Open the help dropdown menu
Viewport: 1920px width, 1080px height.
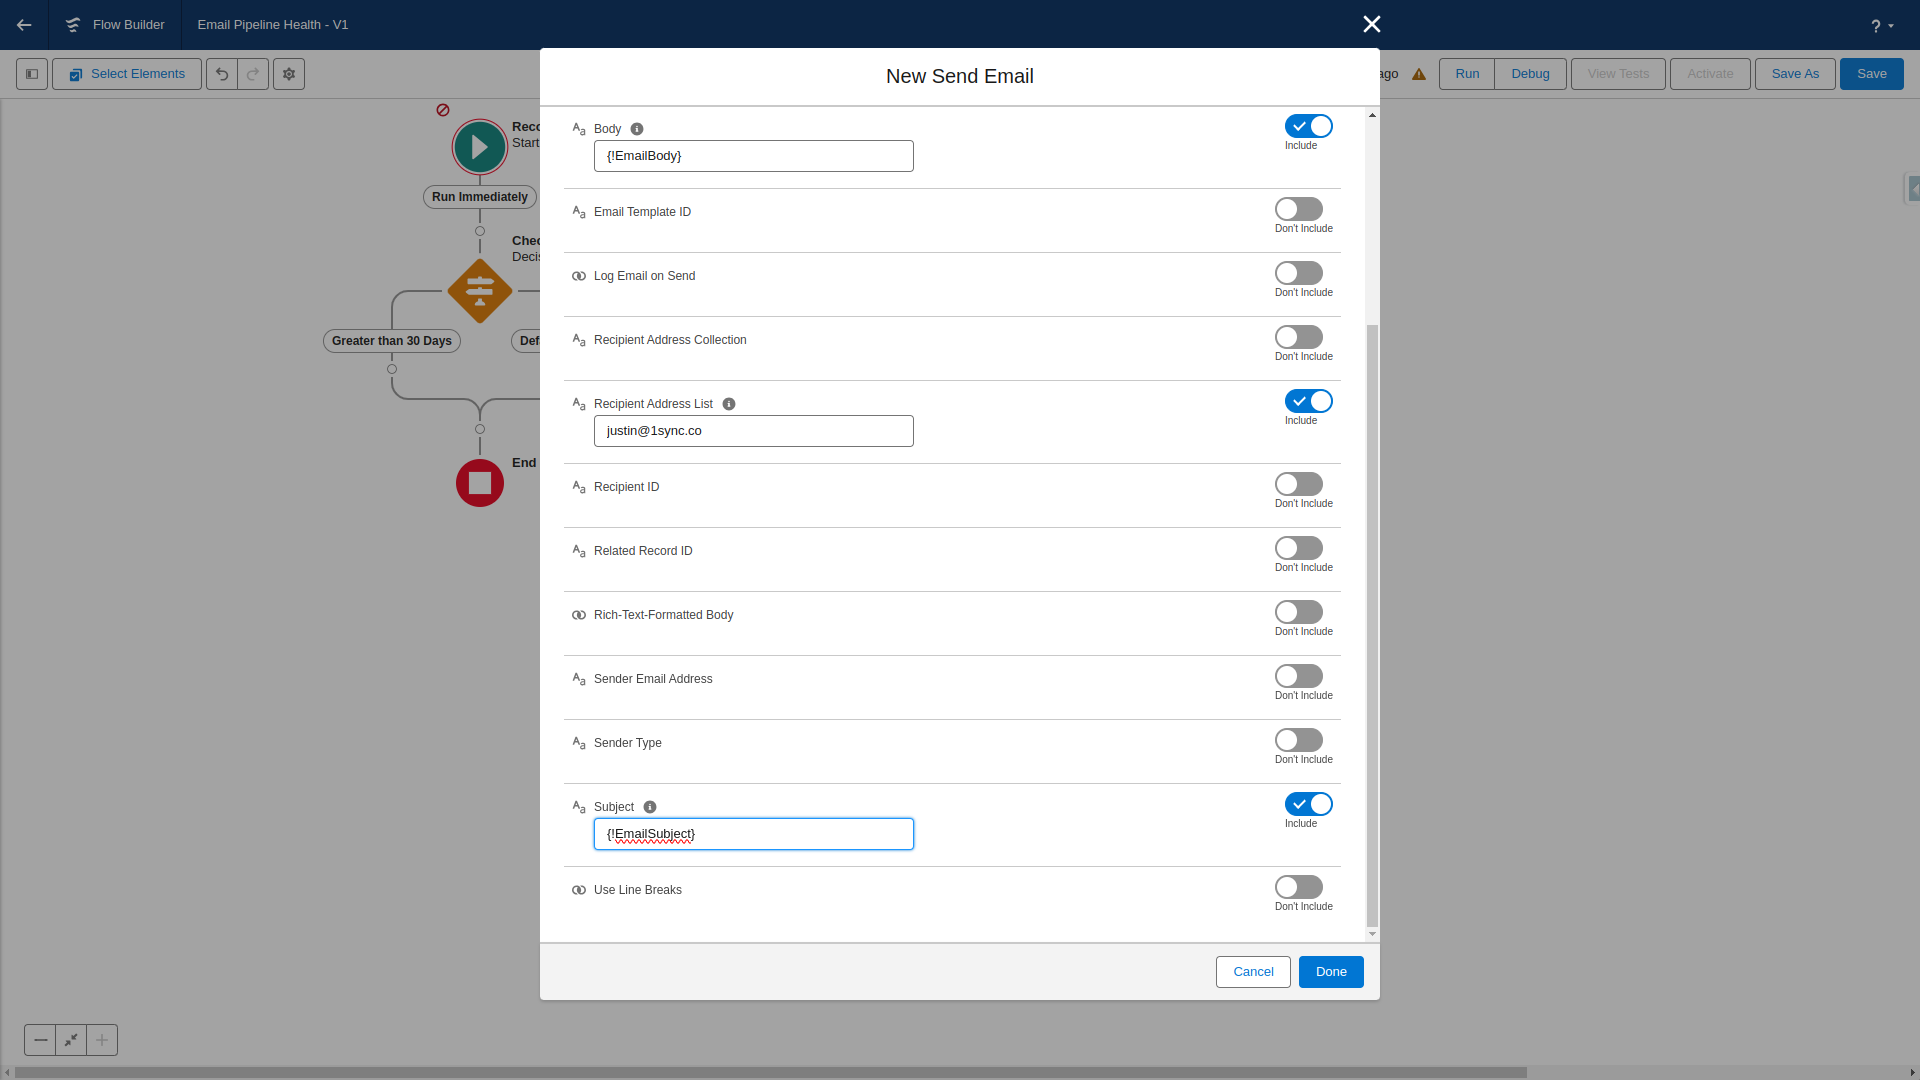[x=1882, y=25]
